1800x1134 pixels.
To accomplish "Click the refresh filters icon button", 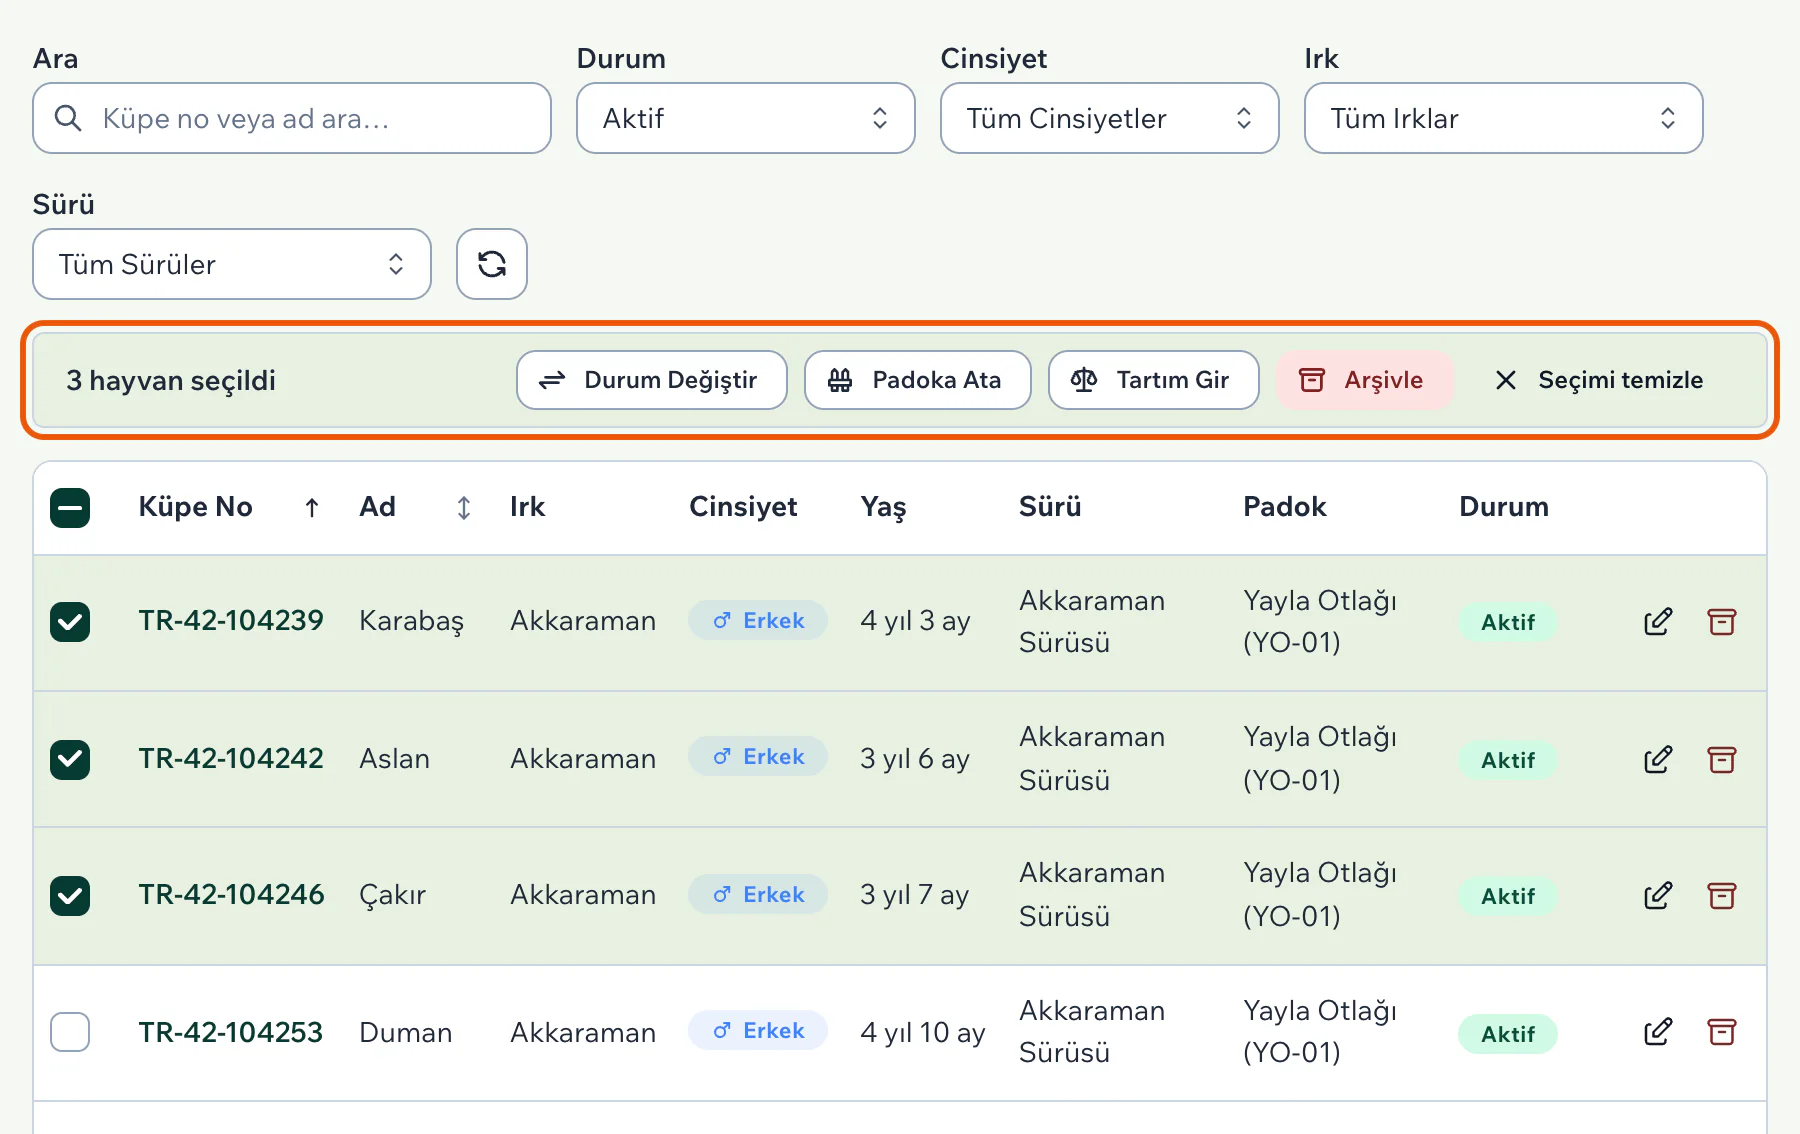I will (x=492, y=264).
